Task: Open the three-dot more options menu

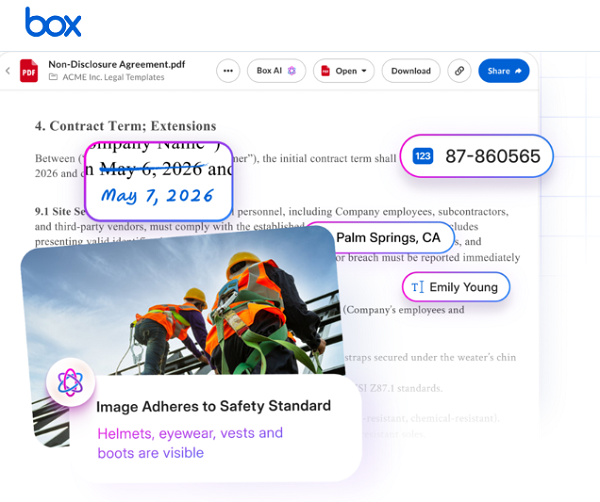Action: click(x=228, y=71)
